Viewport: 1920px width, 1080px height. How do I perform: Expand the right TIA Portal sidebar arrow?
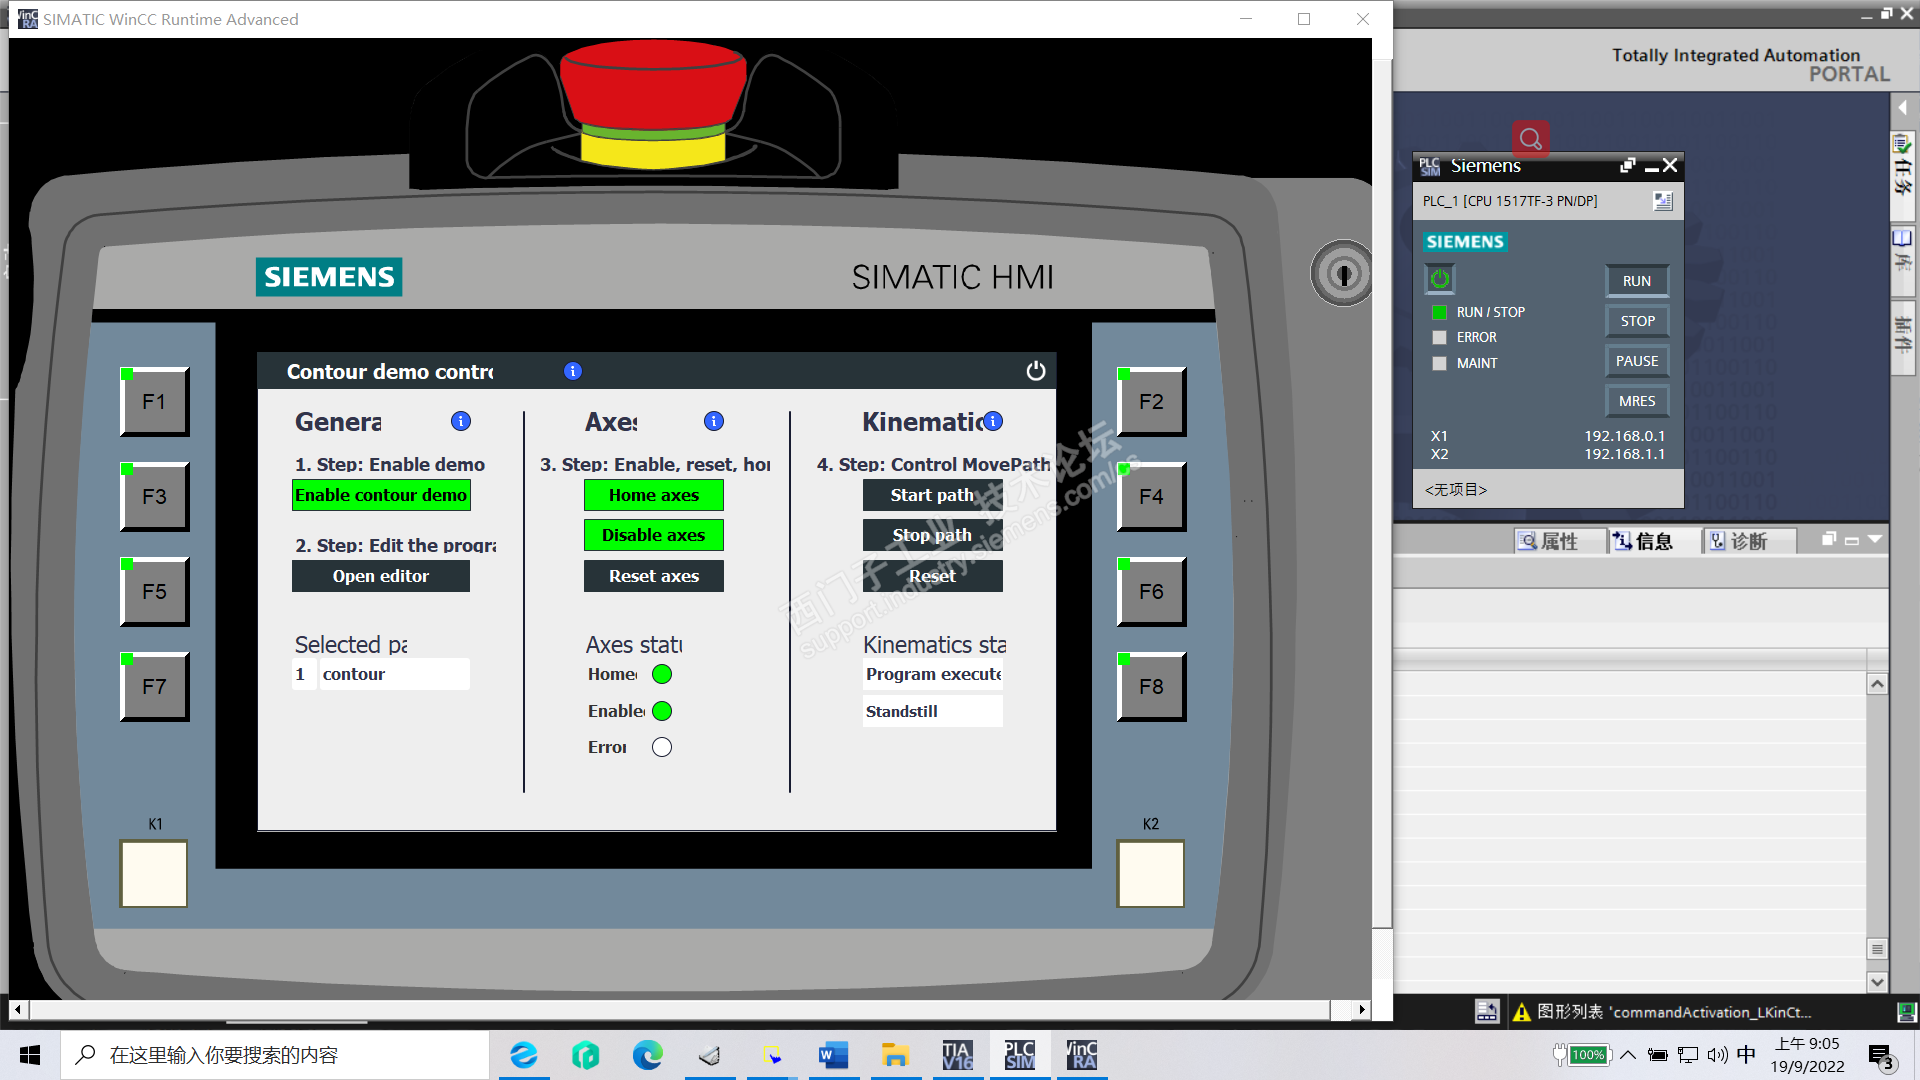[1903, 107]
